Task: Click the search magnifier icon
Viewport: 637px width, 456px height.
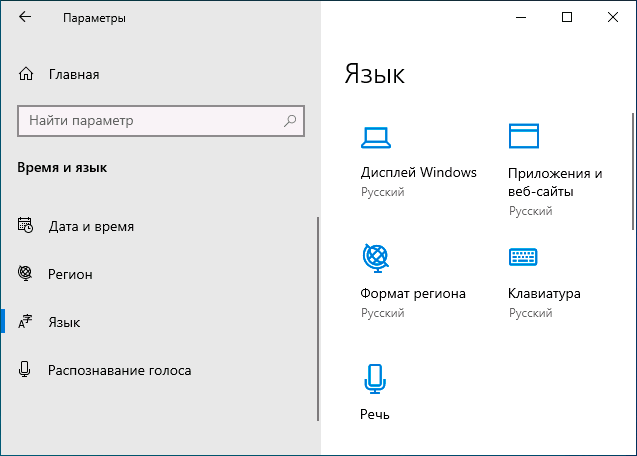Action: point(290,121)
